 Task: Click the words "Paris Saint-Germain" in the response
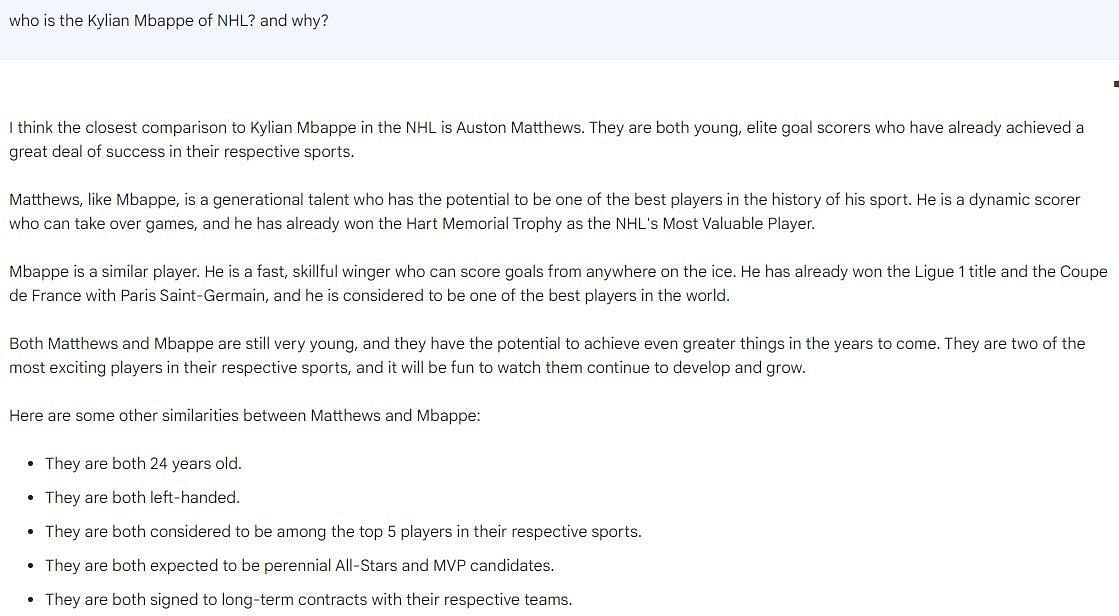point(193,296)
